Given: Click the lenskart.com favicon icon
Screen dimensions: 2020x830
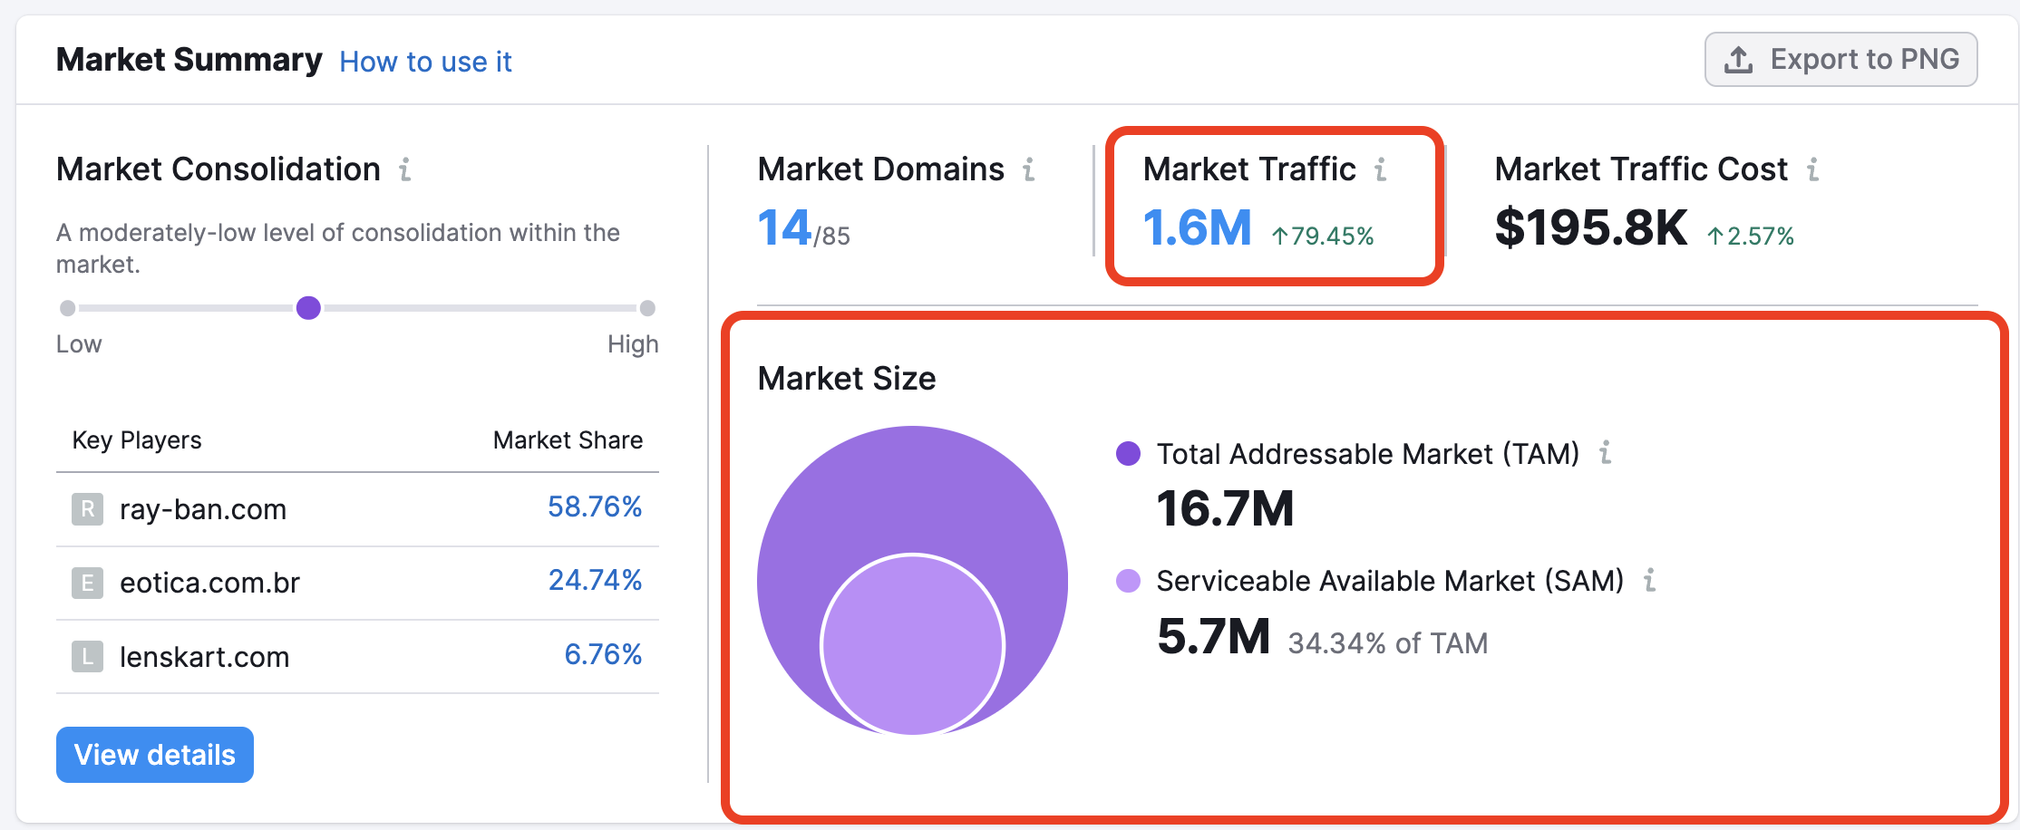Looking at the screenshot, I should coord(87,656).
